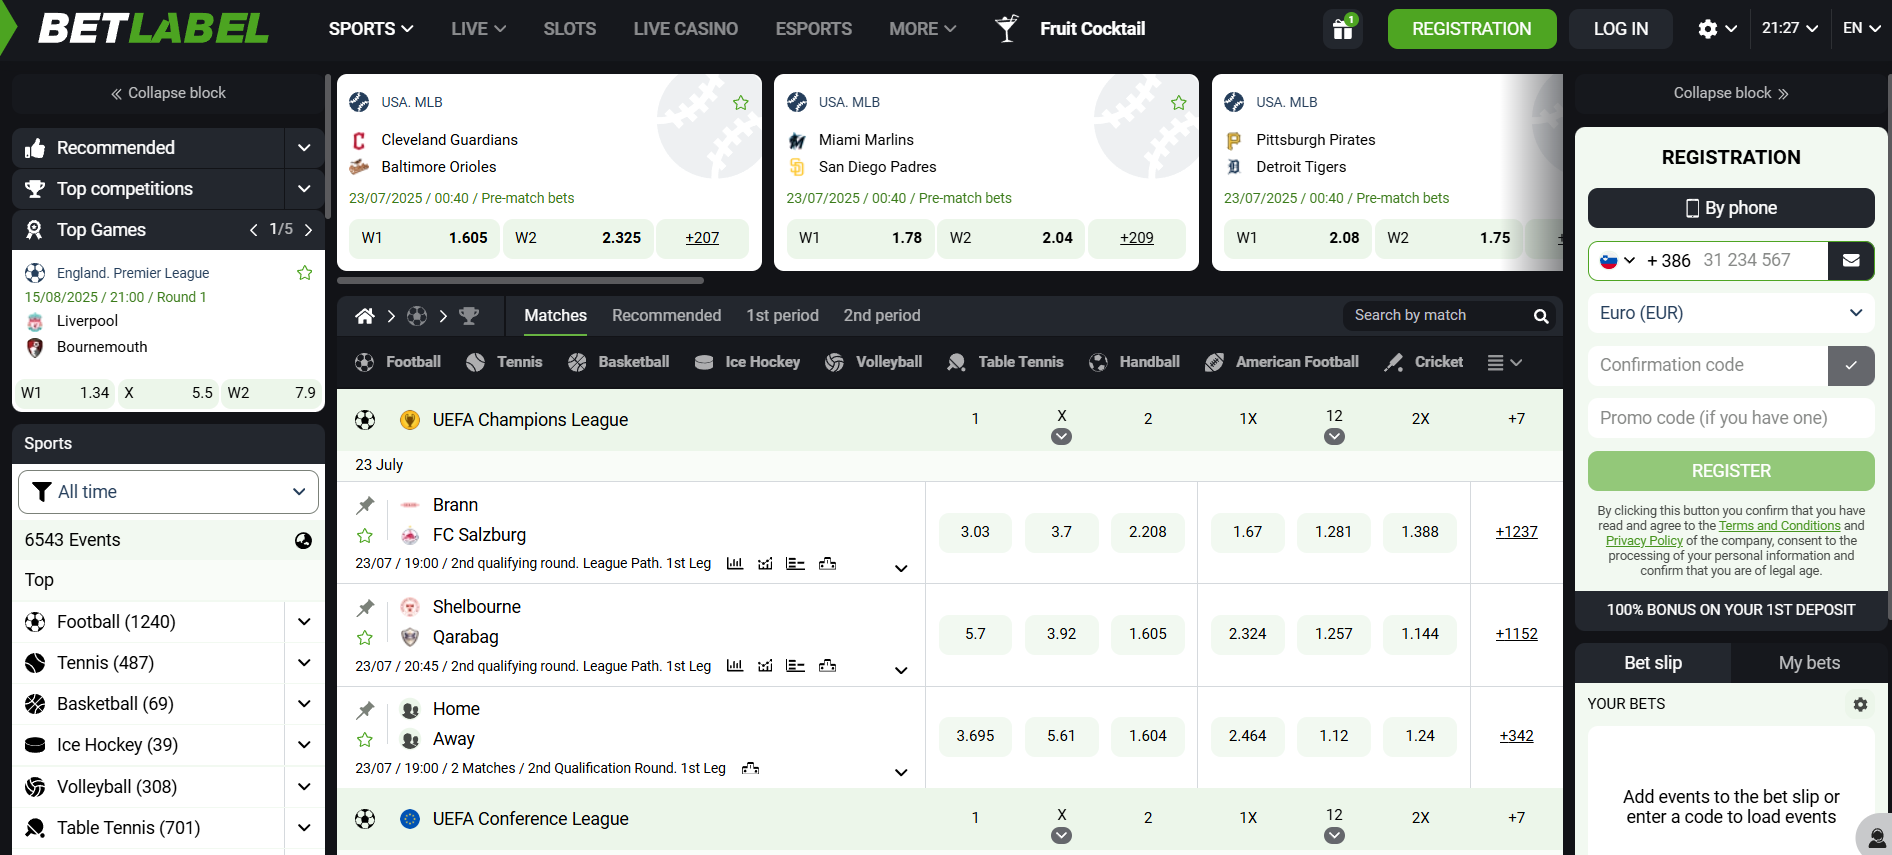
Task: Open the All time filter dropdown
Action: click(168, 492)
